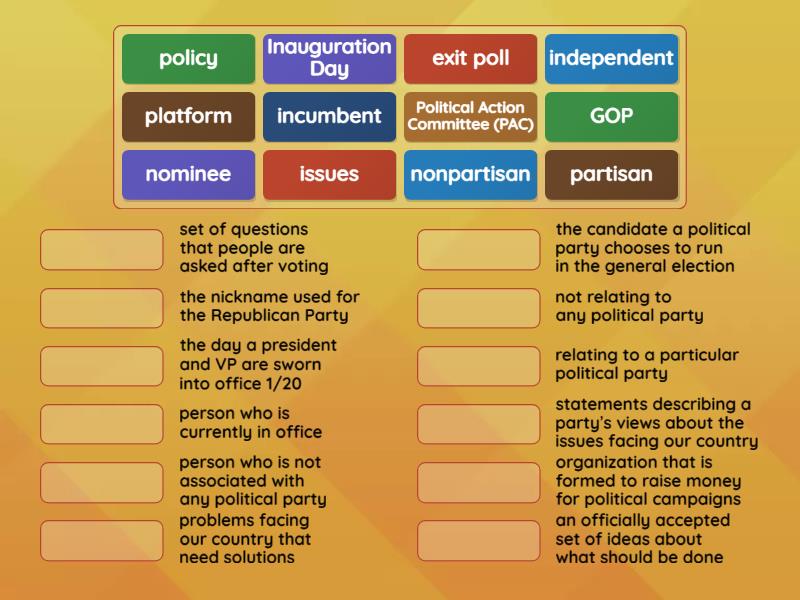Click the nominee tile
800x600 pixels.
pos(187,175)
